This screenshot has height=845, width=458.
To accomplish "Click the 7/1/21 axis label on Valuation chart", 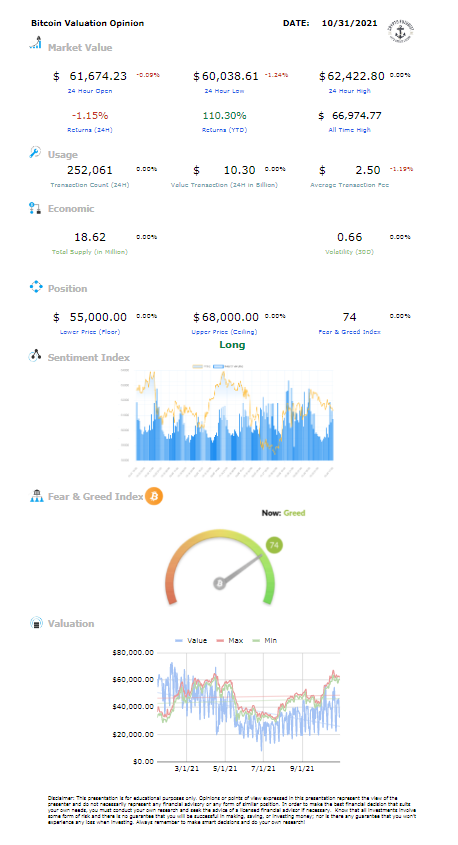I will click(x=263, y=768).
